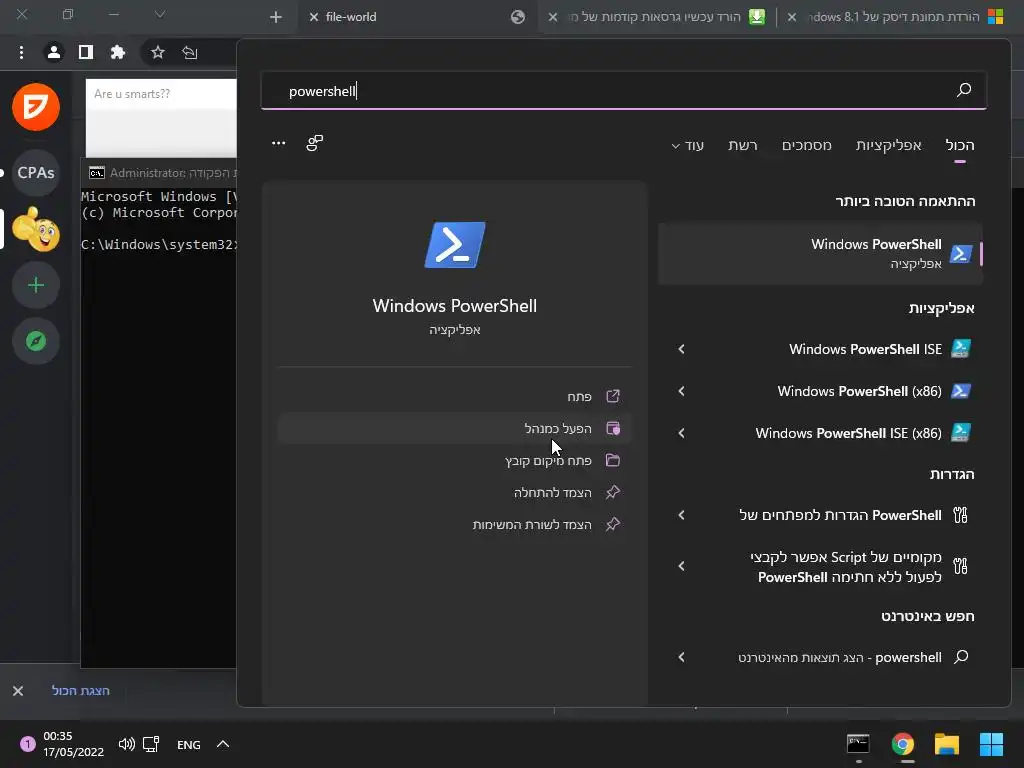1024x768 pixels.
Task: Click the green plus add server button
Action: click(36, 285)
